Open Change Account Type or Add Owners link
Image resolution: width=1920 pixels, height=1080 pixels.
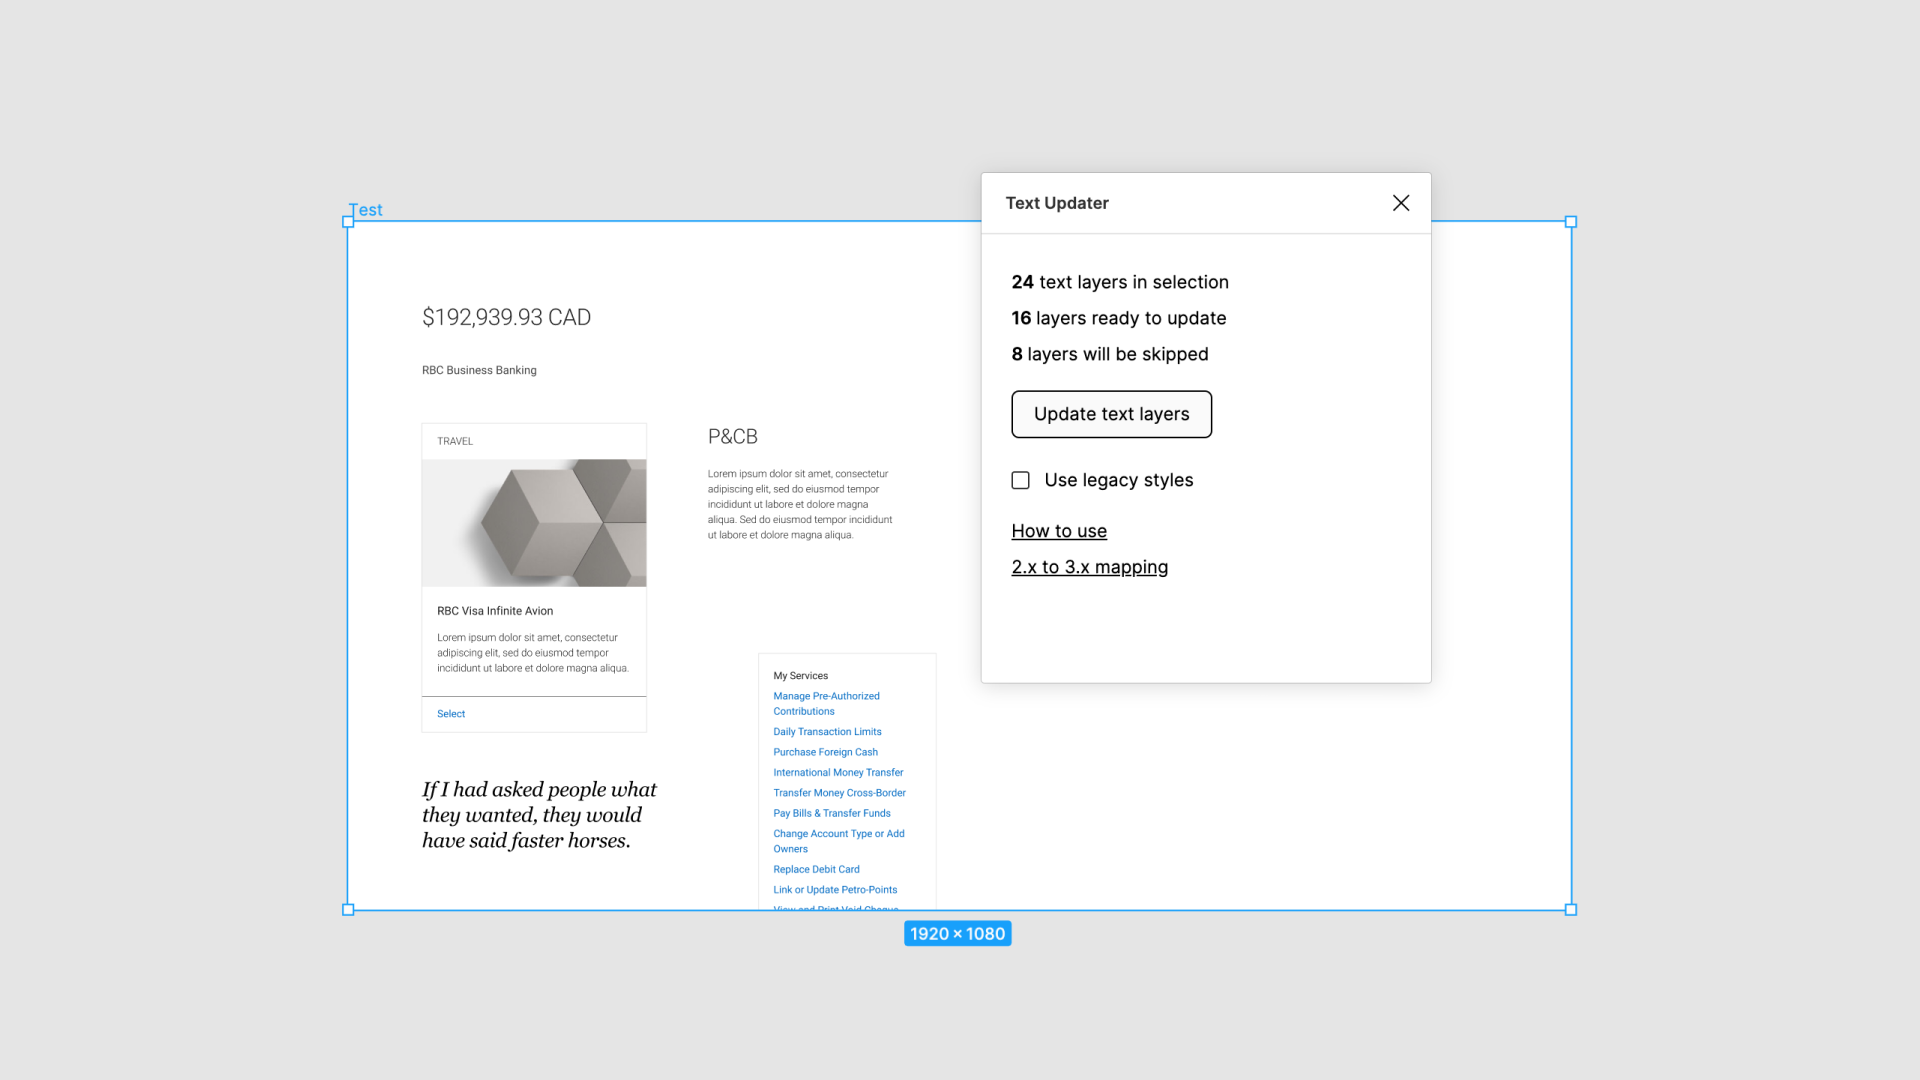tap(839, 841)
